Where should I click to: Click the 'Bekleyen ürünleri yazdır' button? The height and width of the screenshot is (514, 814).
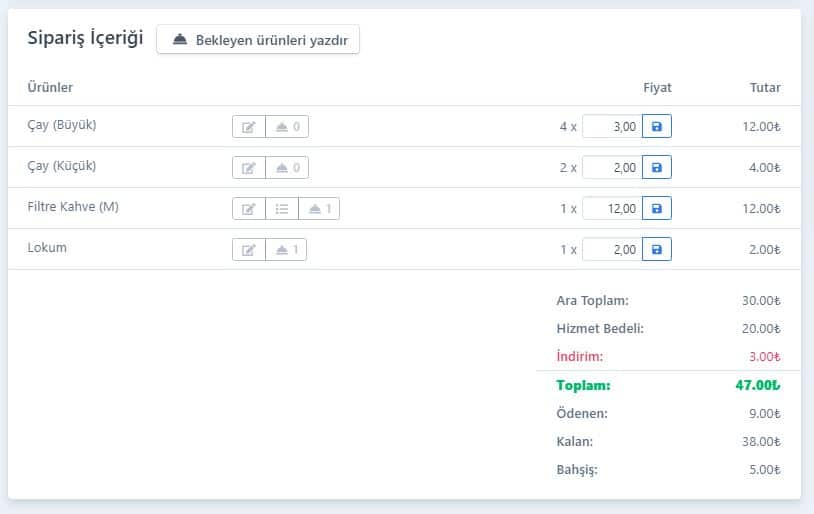258,39
